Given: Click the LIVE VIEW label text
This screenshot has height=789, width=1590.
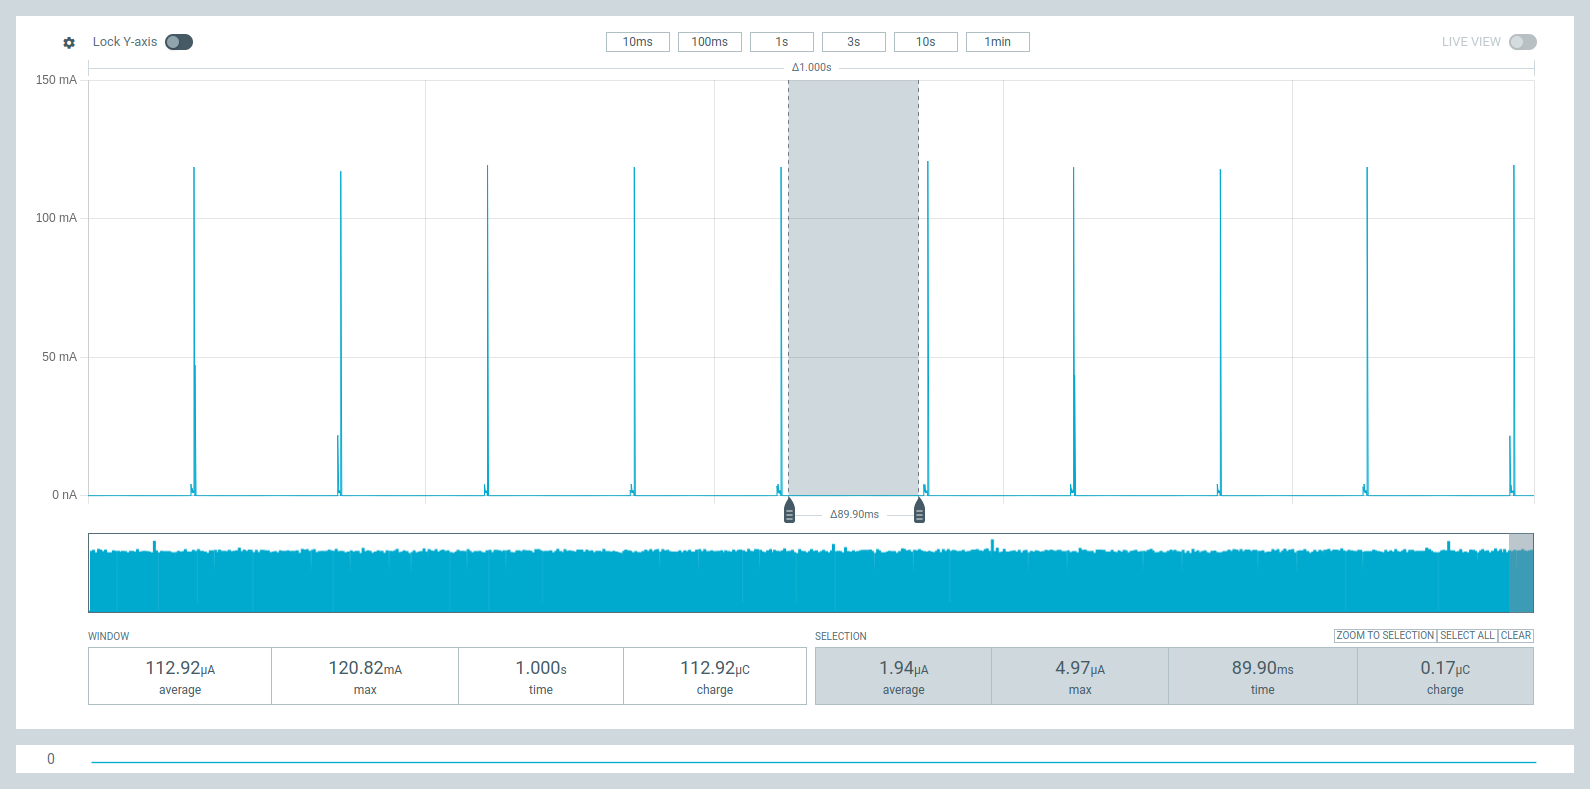Looking at the screenshot, I should tap(1471, 42).
